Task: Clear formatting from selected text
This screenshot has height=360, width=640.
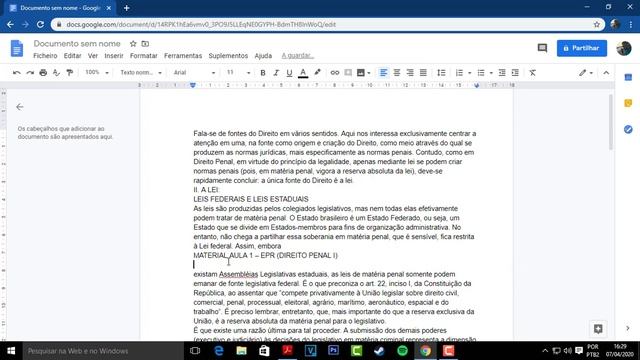Action: pos(533,73)
